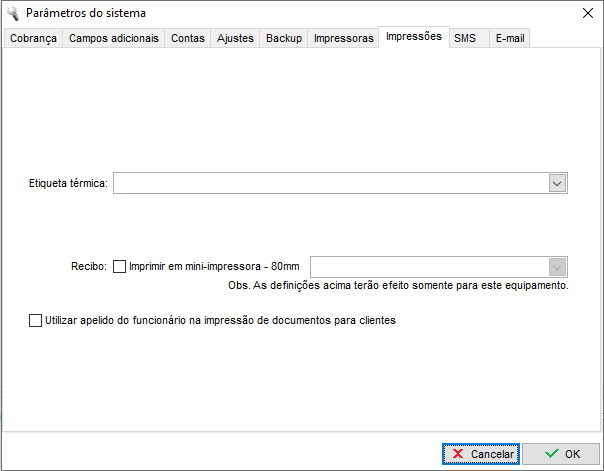Expand the Recibo printer dropdown arrow
The height and width of the screenshot is (471, 604).
click(x=557, y=267)
